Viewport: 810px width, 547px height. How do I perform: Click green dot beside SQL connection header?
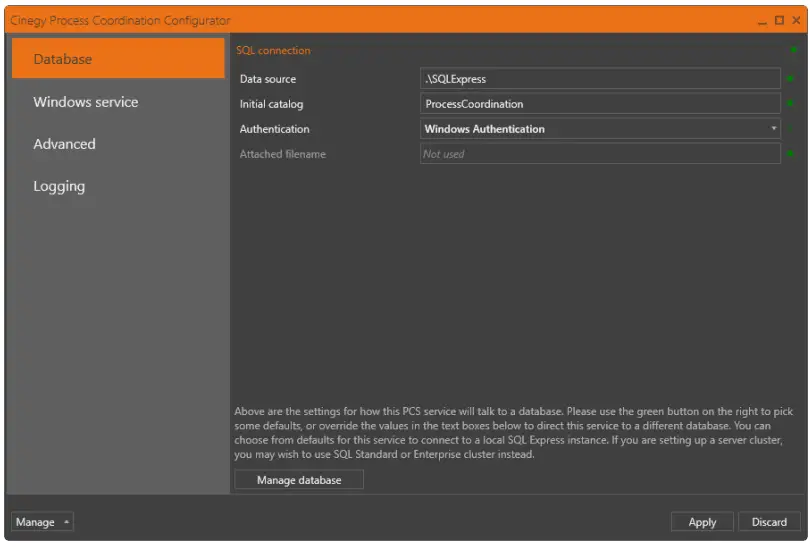[793, 49]
